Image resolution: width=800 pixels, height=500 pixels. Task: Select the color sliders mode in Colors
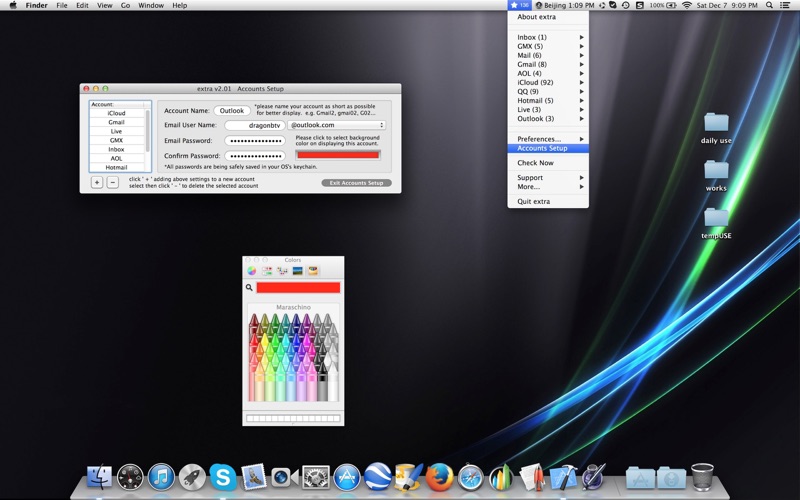[x=267, y=271]
